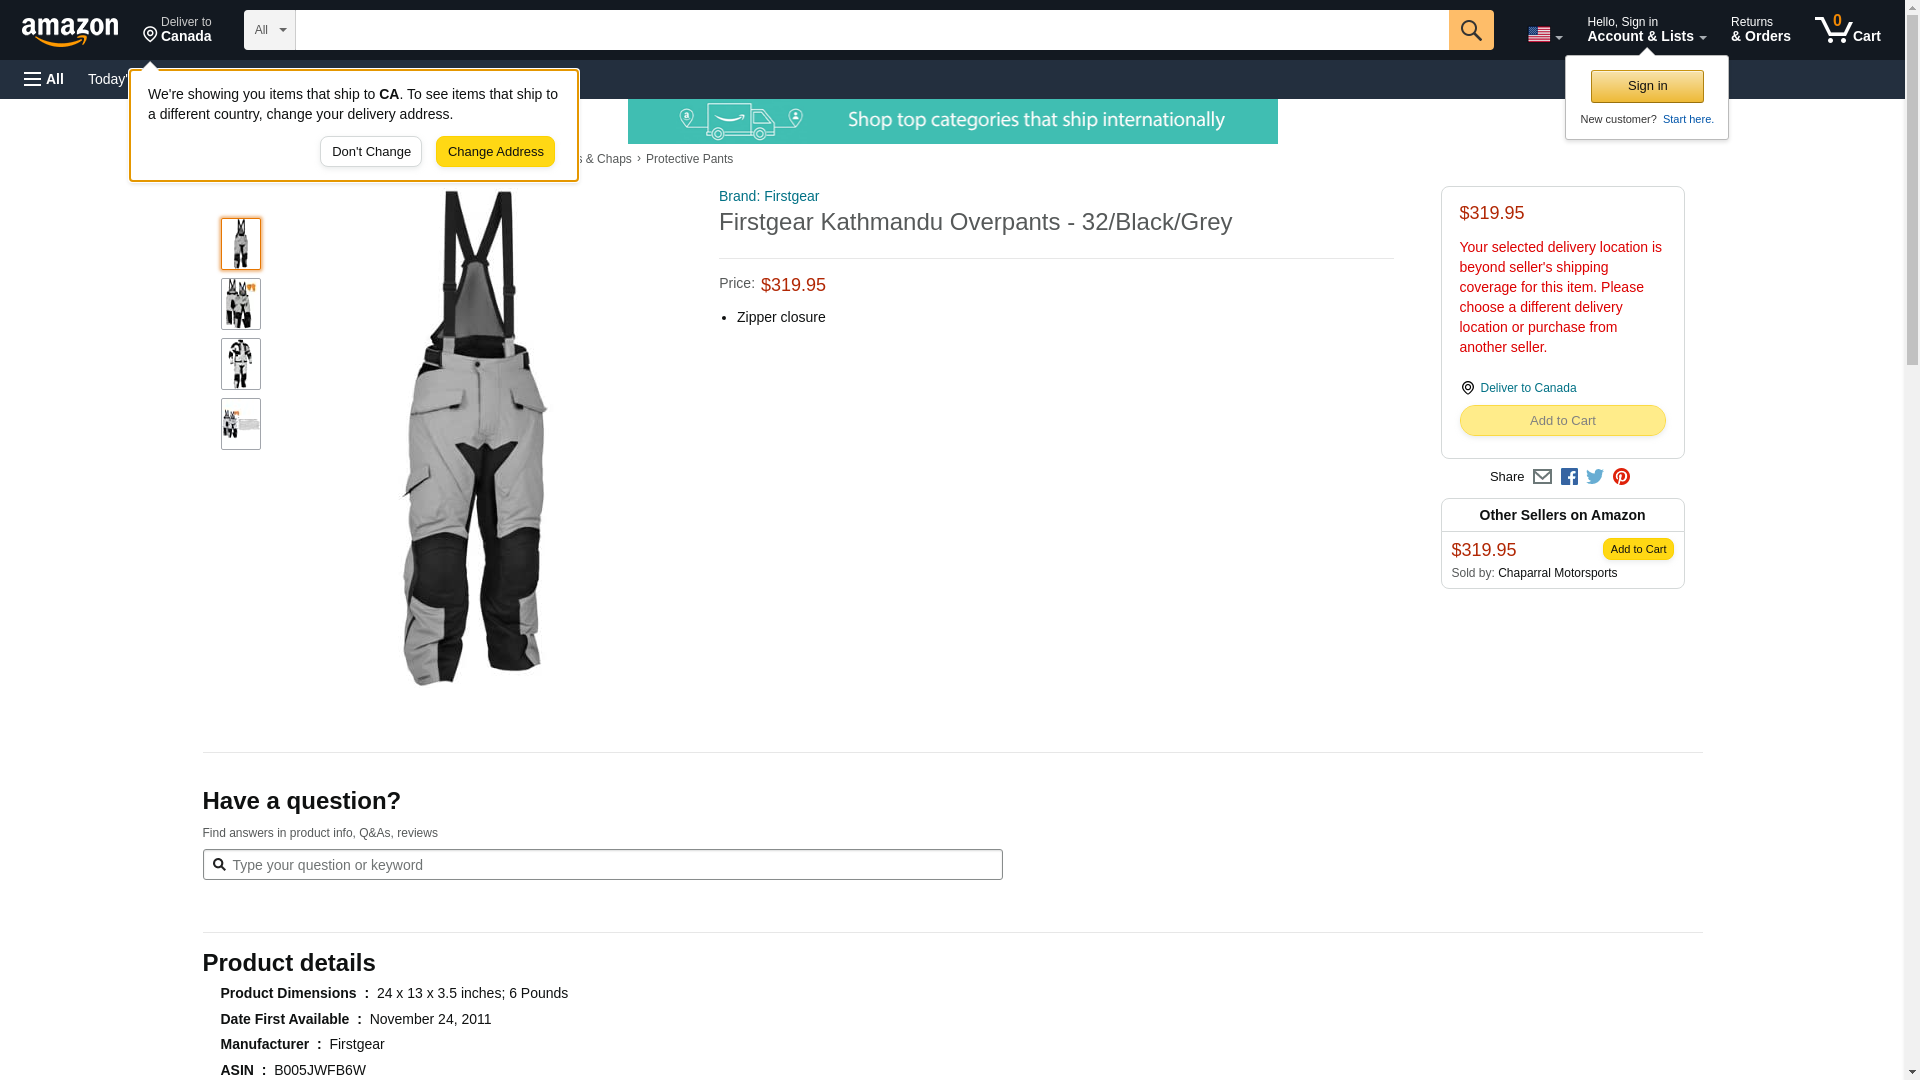The width and height of the screenshot is (1920, 1080).
Task: Click the Amazon logo
Action: pyautogui.click(x=70, y=32)
